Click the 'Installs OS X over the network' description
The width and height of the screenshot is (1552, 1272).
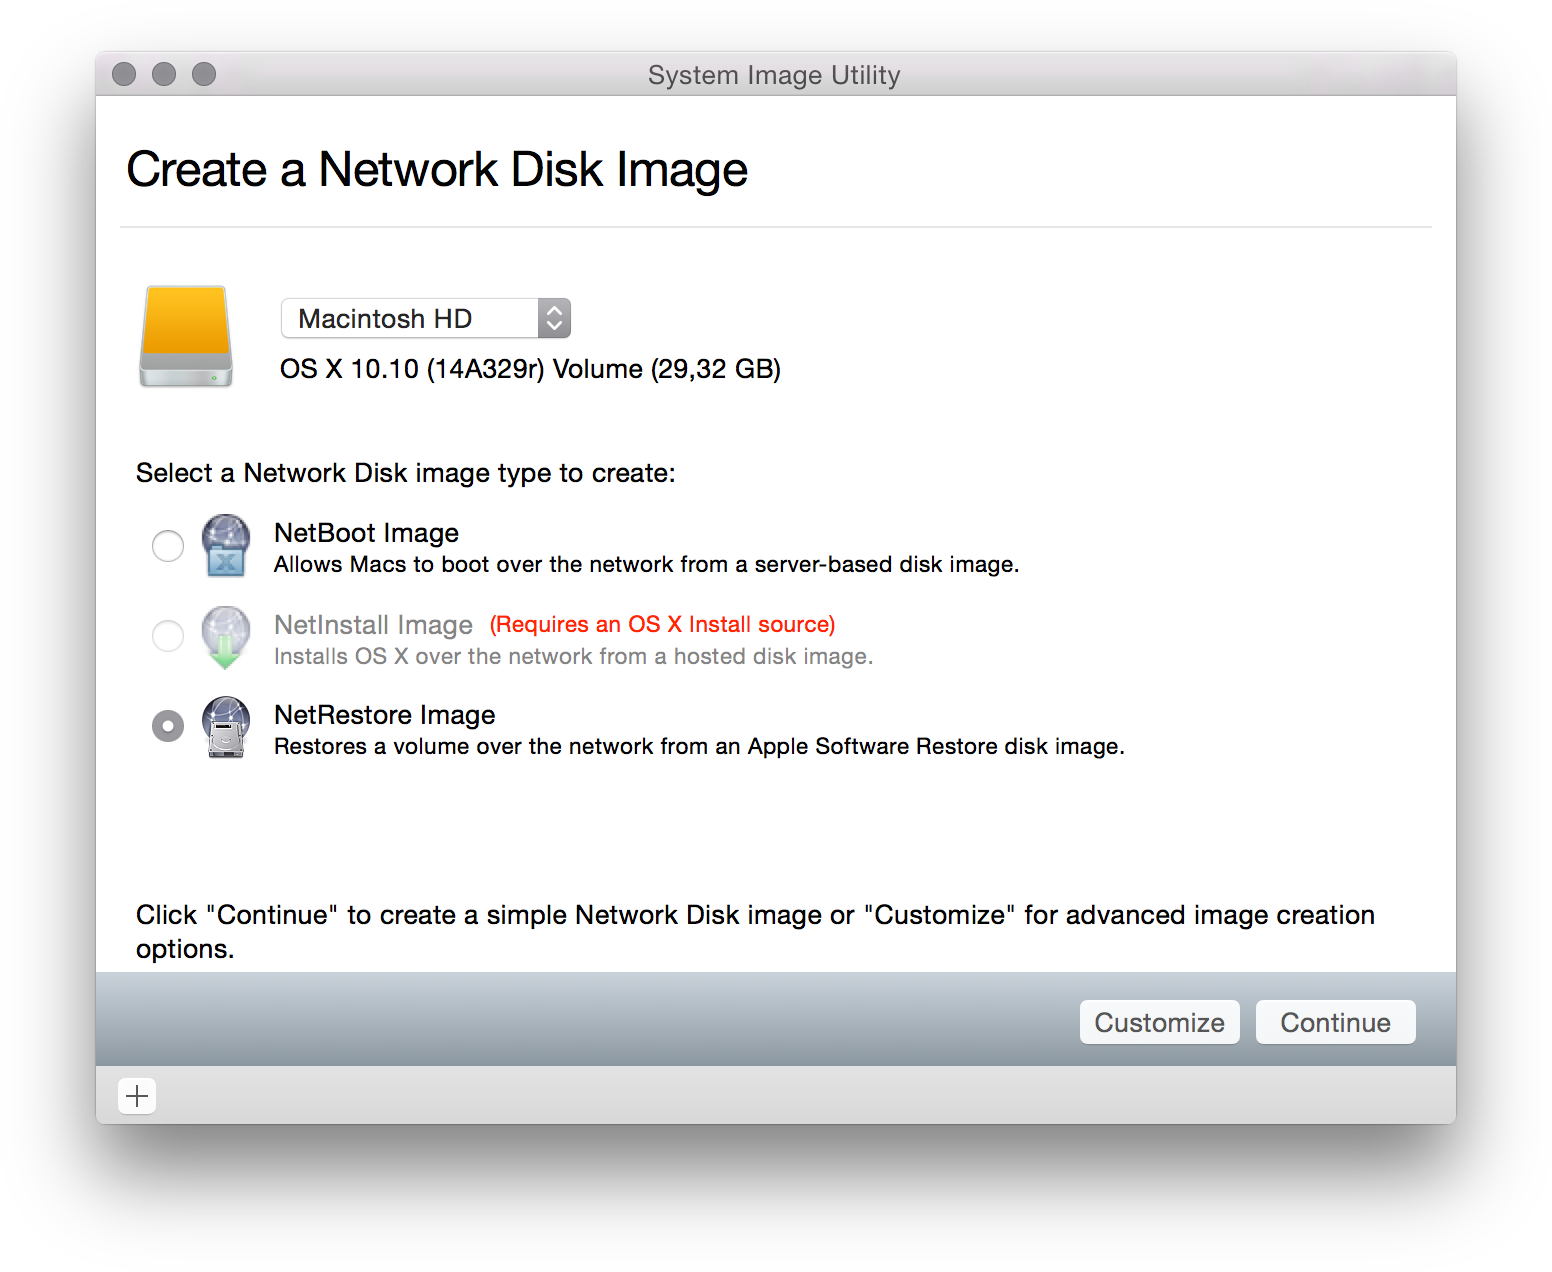pos(573,657)
